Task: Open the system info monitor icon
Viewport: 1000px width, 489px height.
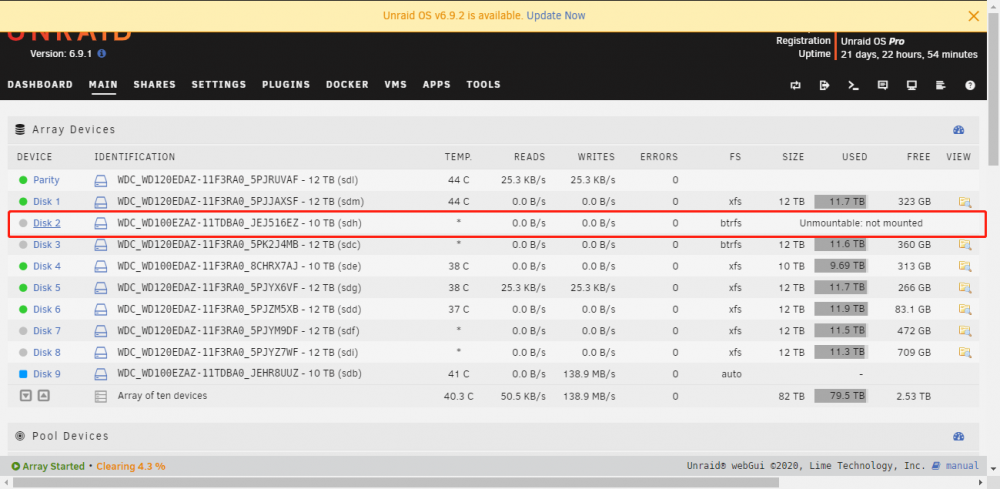Action: pos(912,85)
